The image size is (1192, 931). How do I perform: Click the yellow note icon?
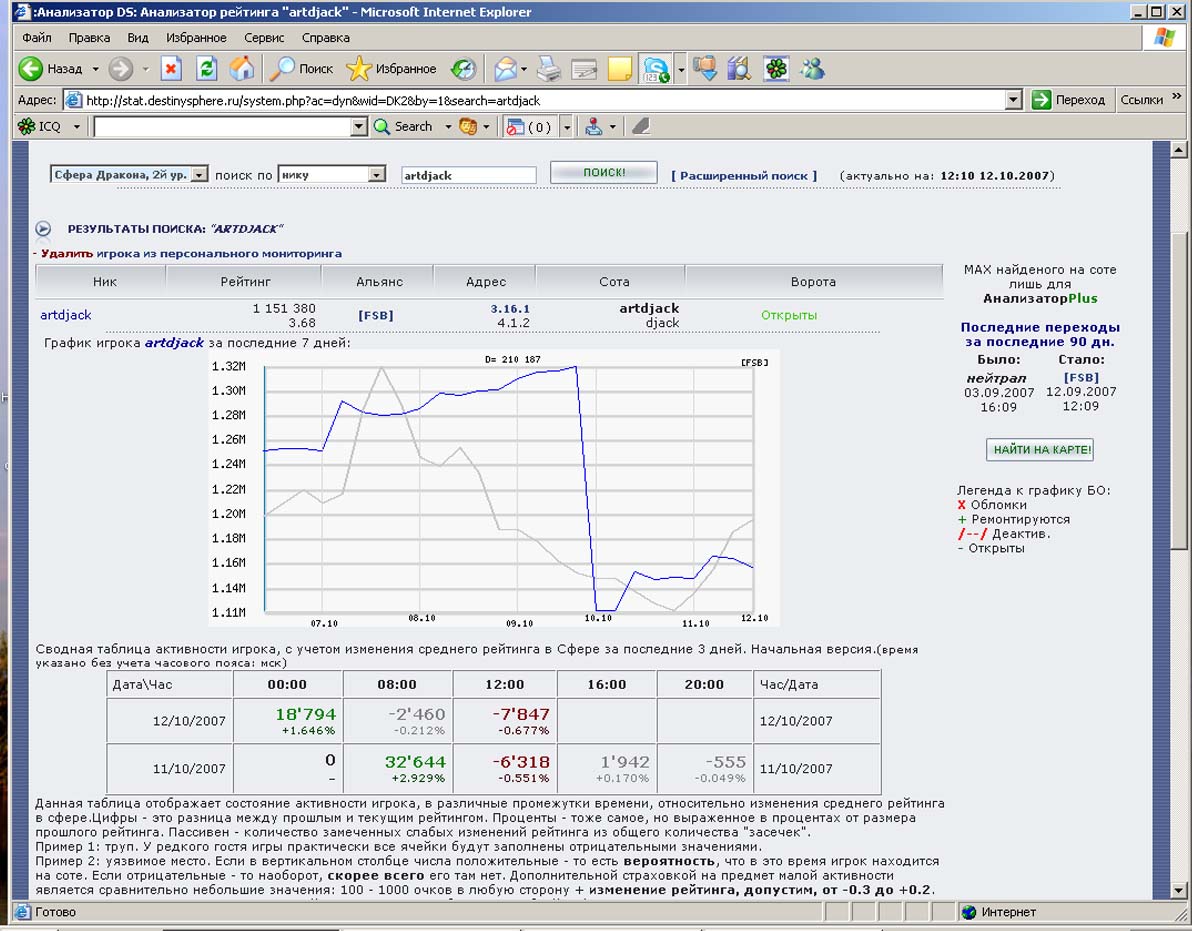620,69
